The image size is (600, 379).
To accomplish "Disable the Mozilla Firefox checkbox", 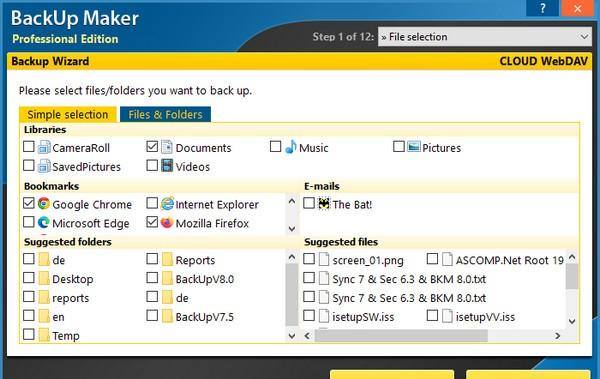I will [152, 222].
